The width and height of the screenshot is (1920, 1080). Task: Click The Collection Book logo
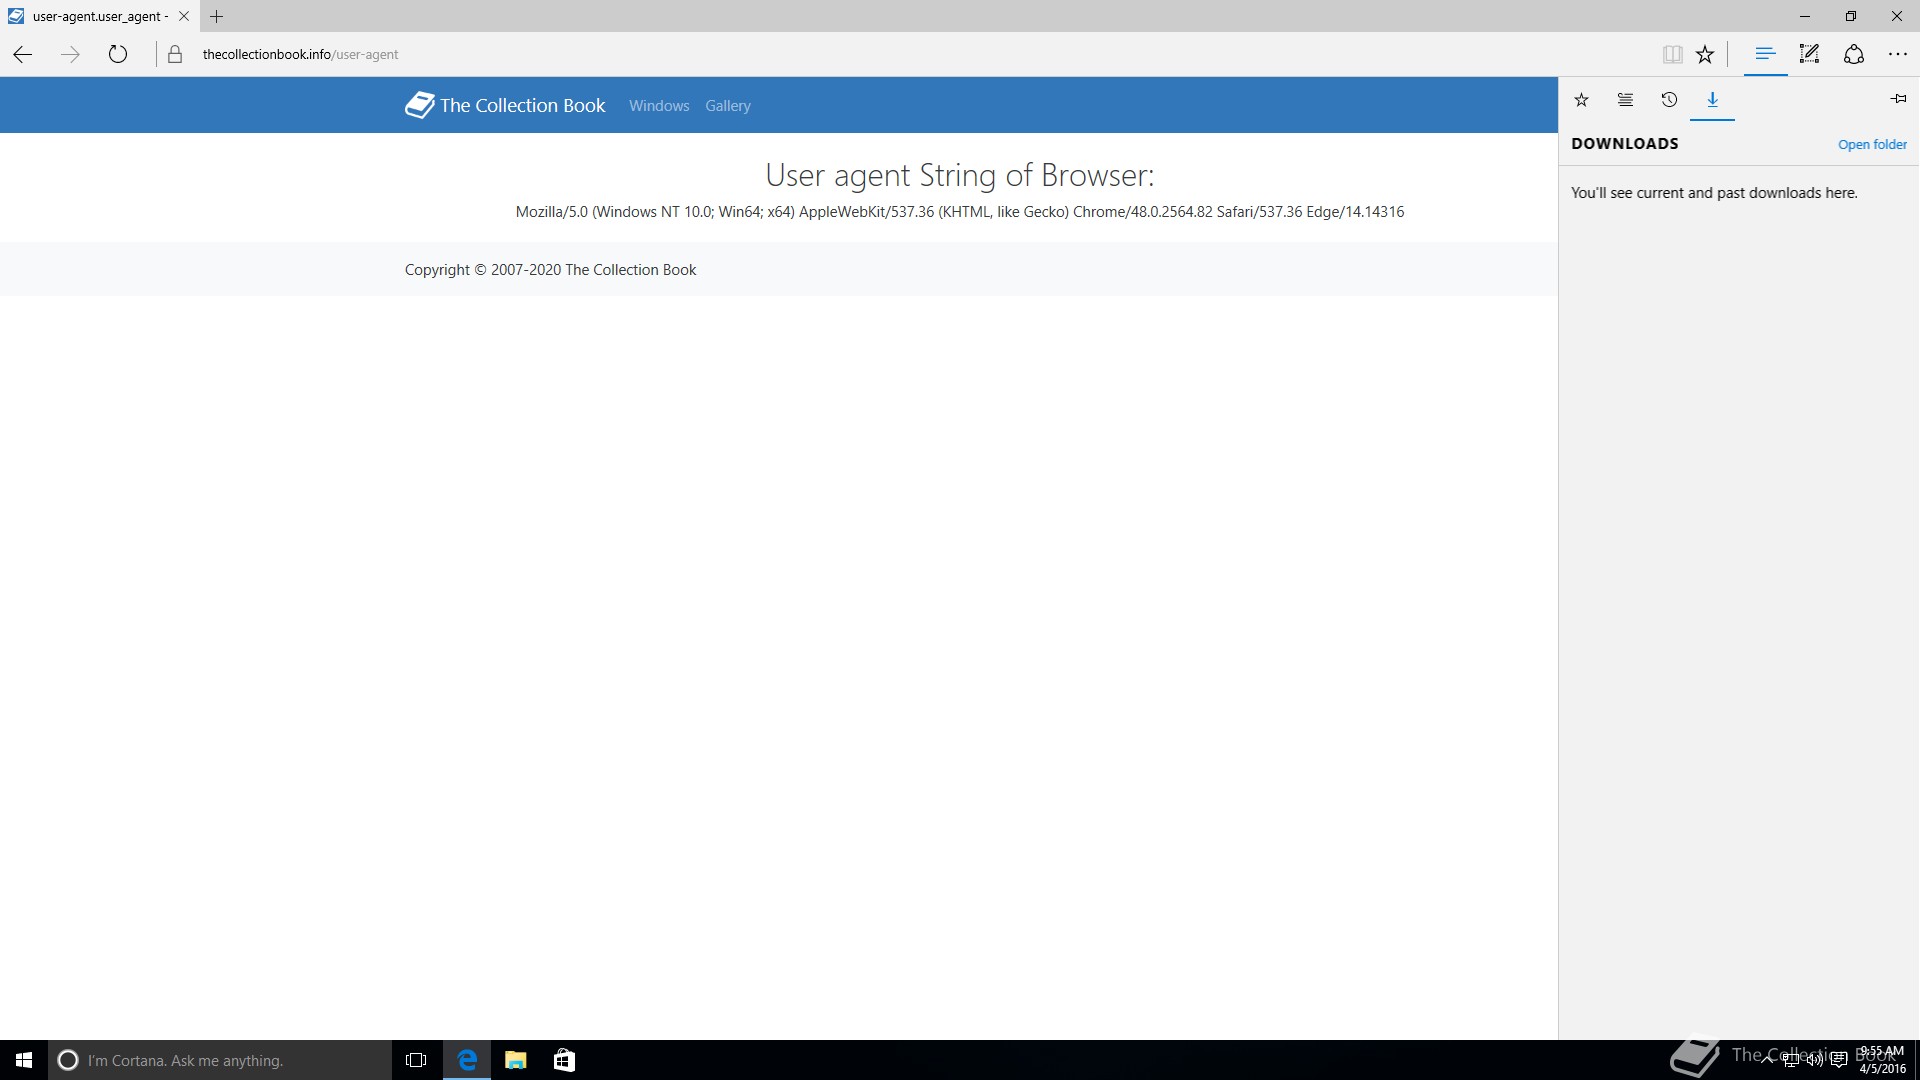click(505, 105)
